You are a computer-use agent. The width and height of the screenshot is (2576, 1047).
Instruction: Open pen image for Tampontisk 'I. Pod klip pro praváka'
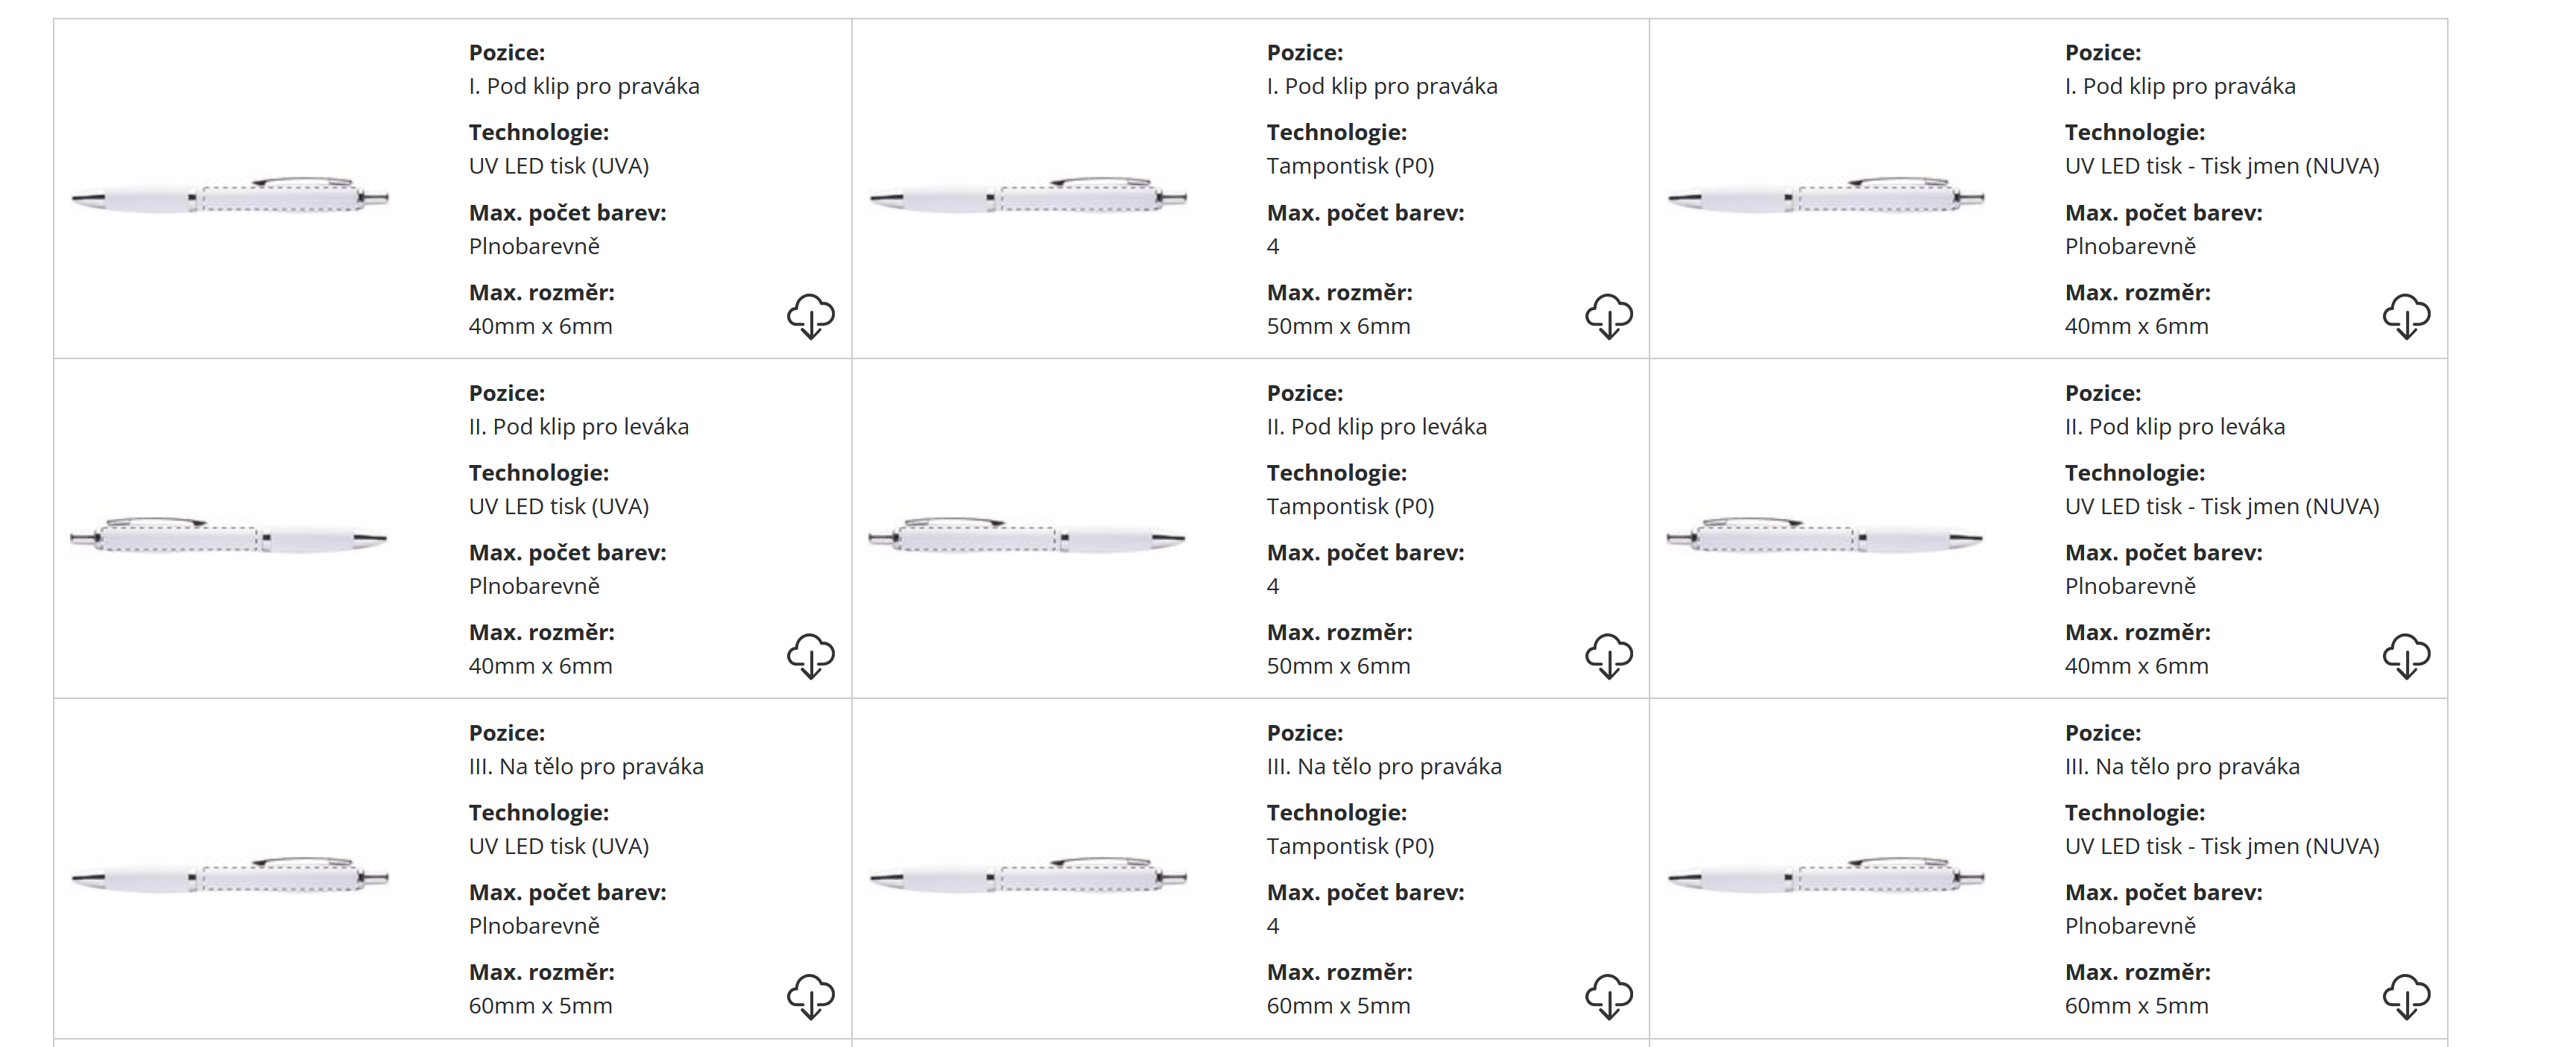pos(1028,196)
